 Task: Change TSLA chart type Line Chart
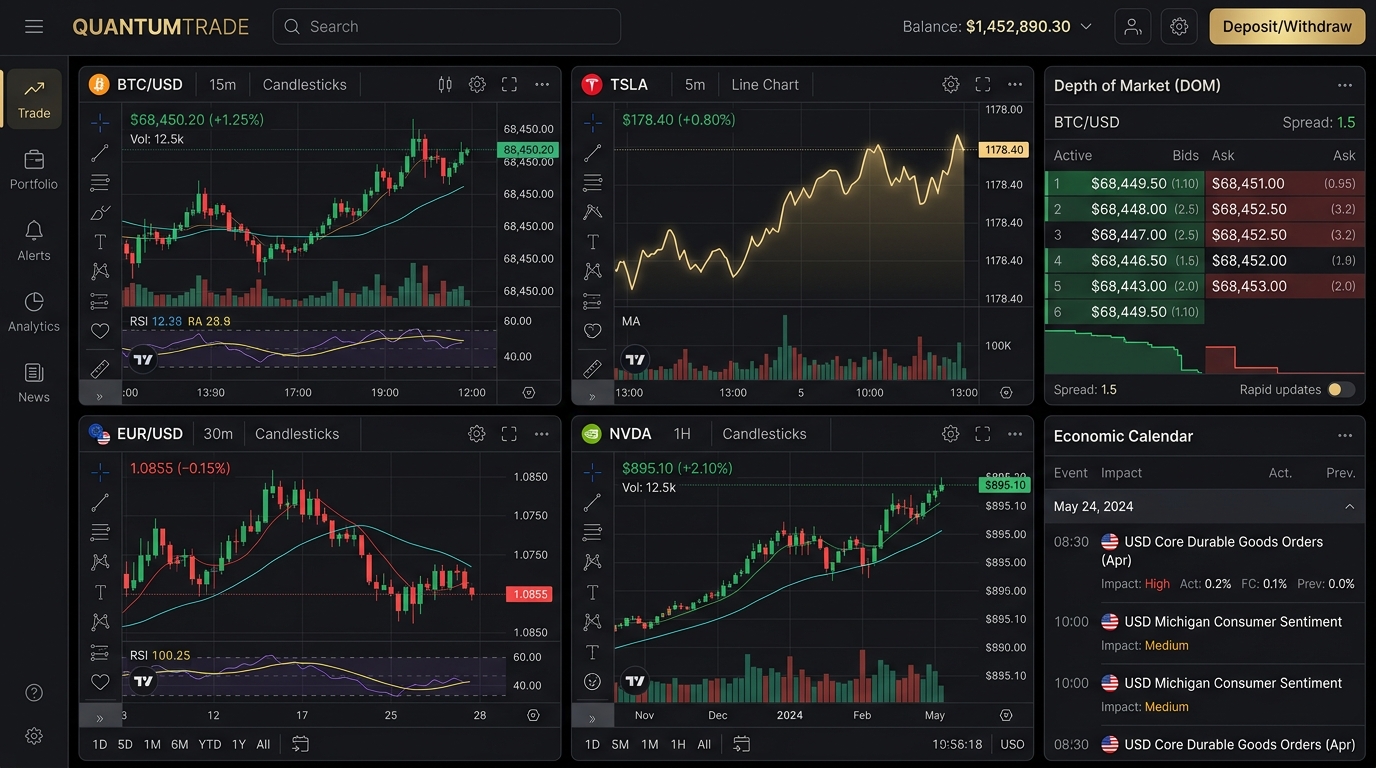765,85
